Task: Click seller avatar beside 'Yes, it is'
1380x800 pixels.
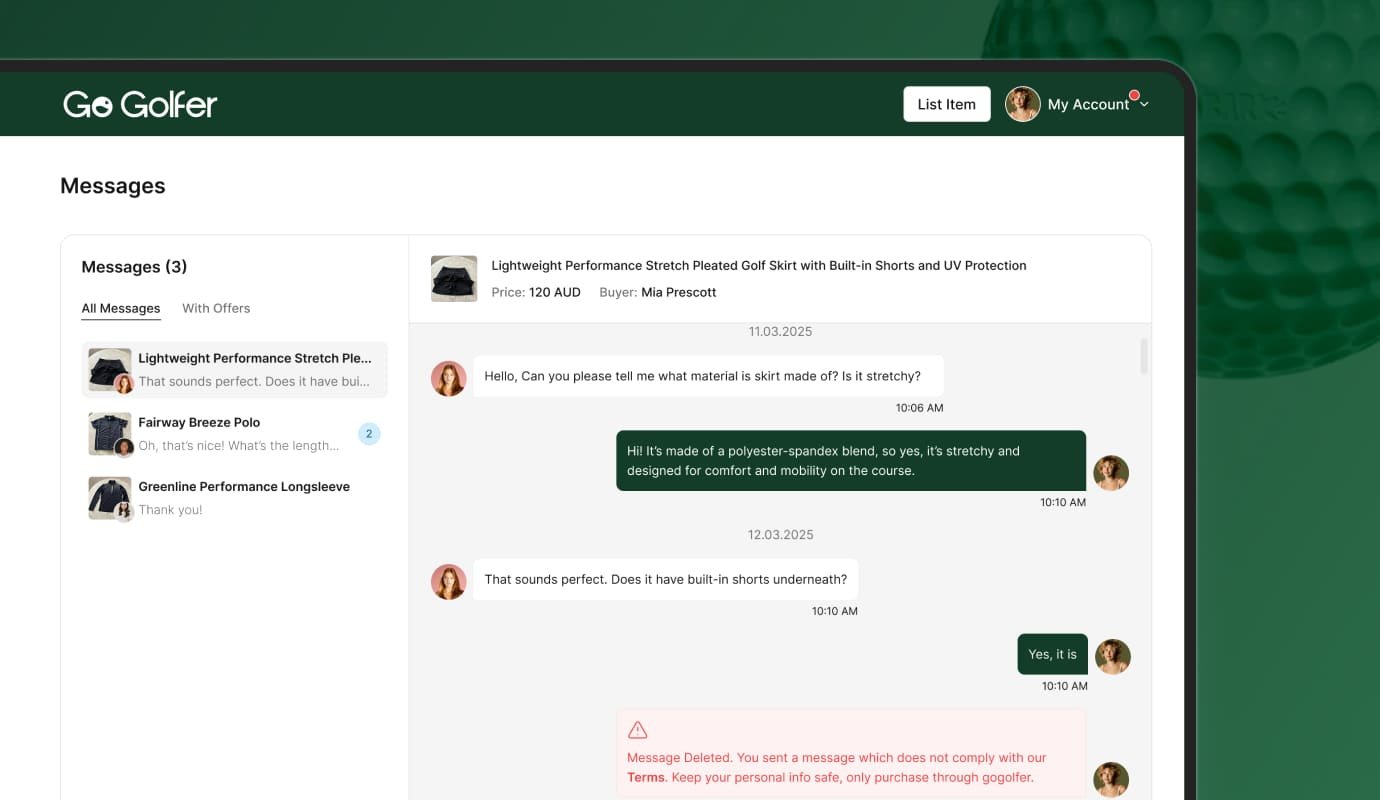Action: pos(1113,657)
